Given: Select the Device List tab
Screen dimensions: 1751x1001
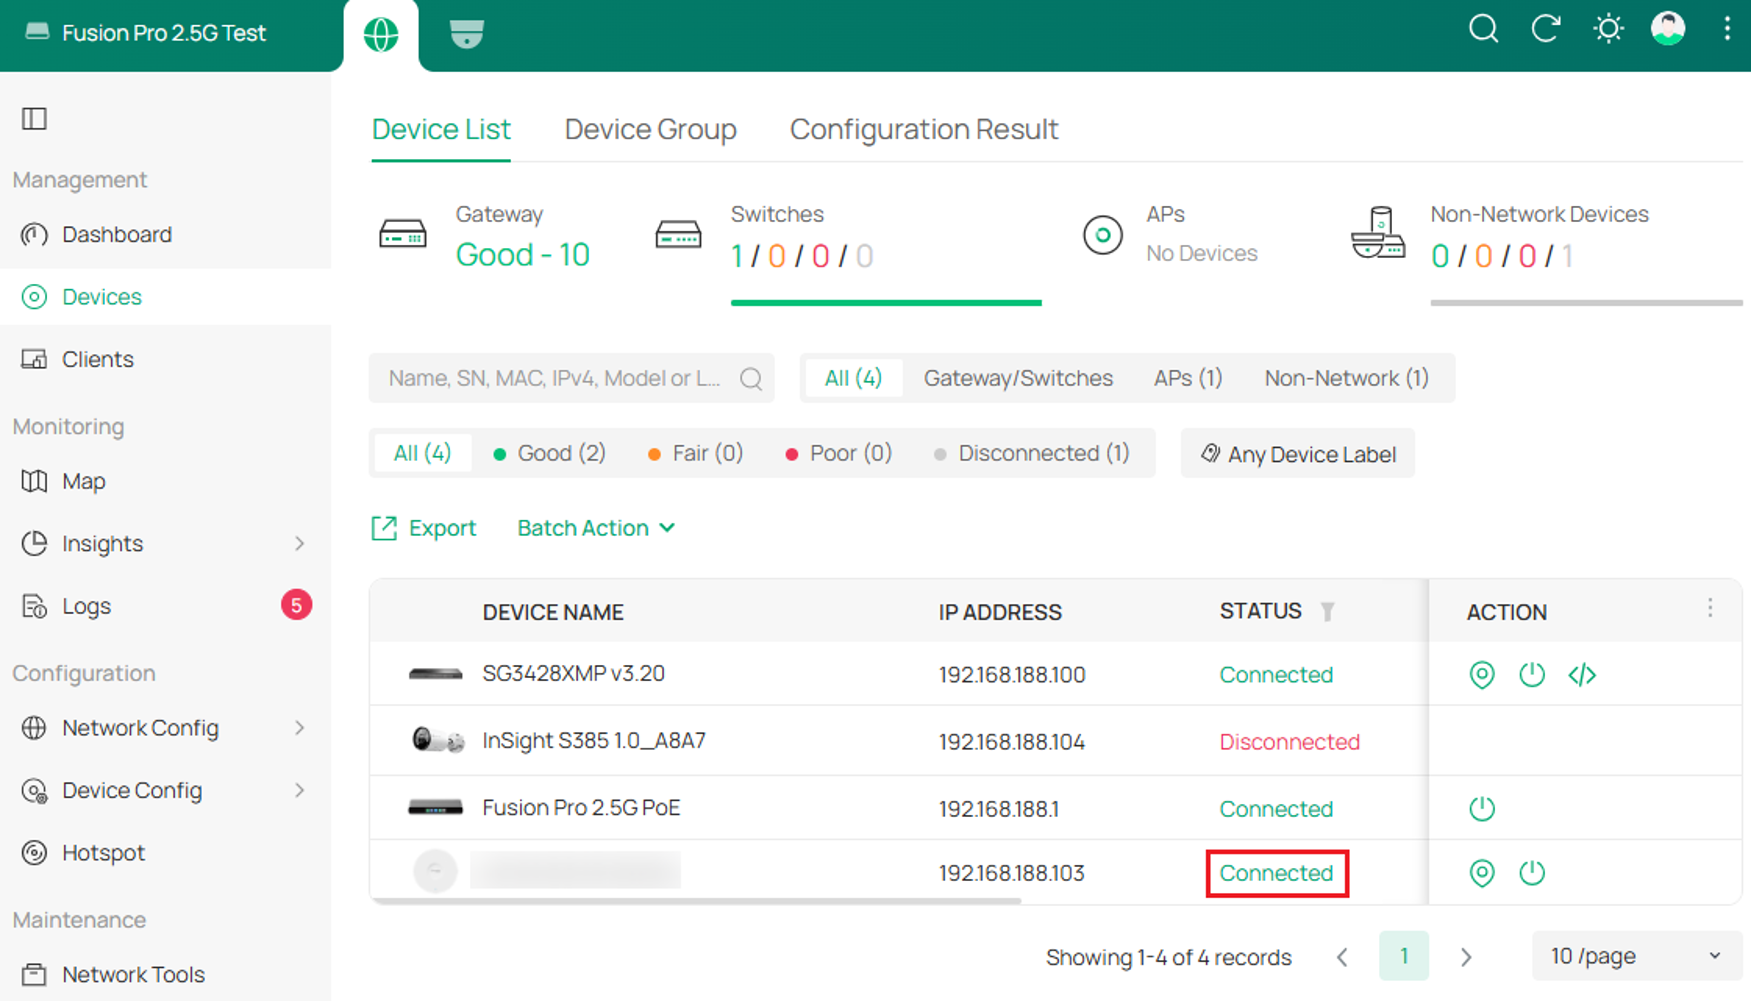Looking at the screenshot, I should [441, 129].
